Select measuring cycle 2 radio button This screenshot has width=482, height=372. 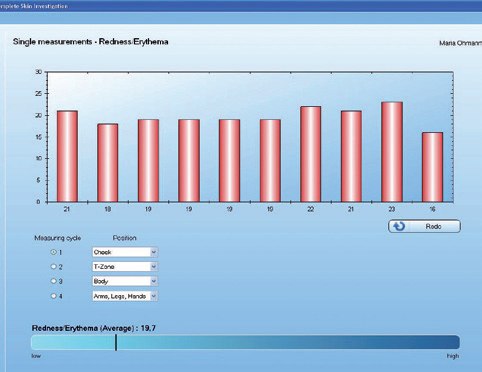coord(53,267)
